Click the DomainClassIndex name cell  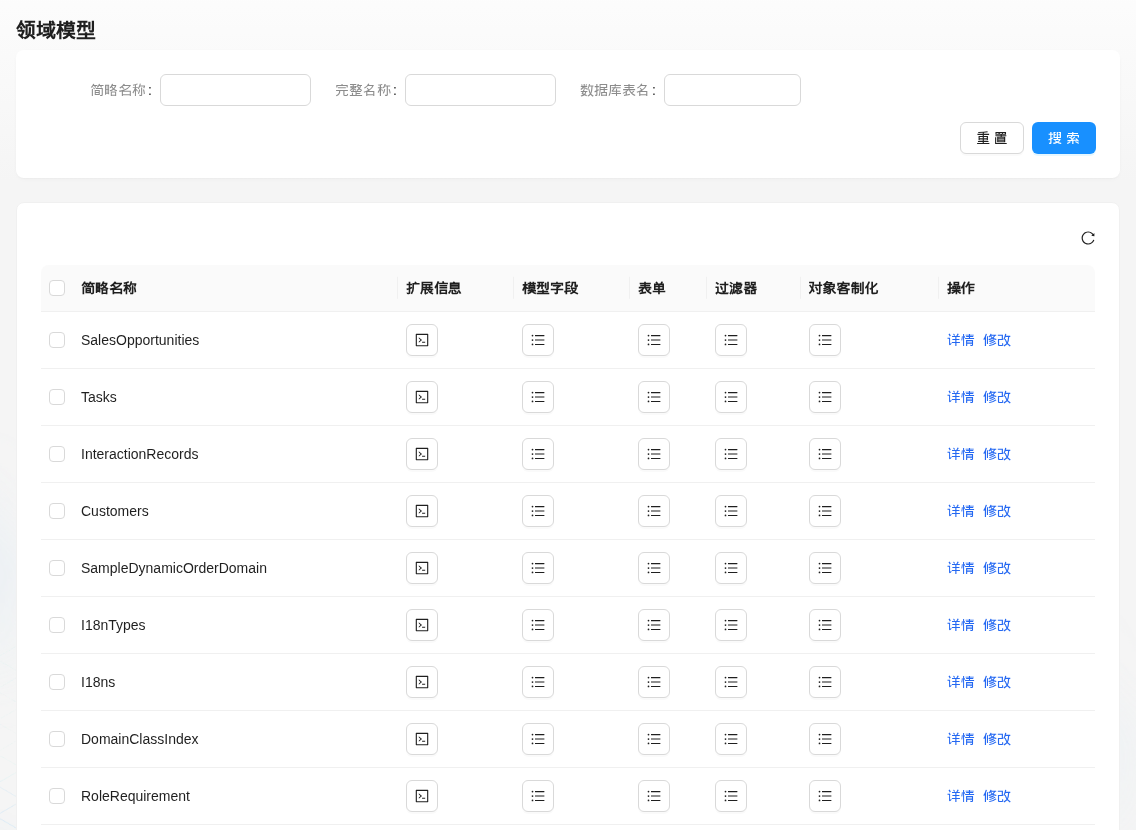pyautogui.click(x=140, y=739)
